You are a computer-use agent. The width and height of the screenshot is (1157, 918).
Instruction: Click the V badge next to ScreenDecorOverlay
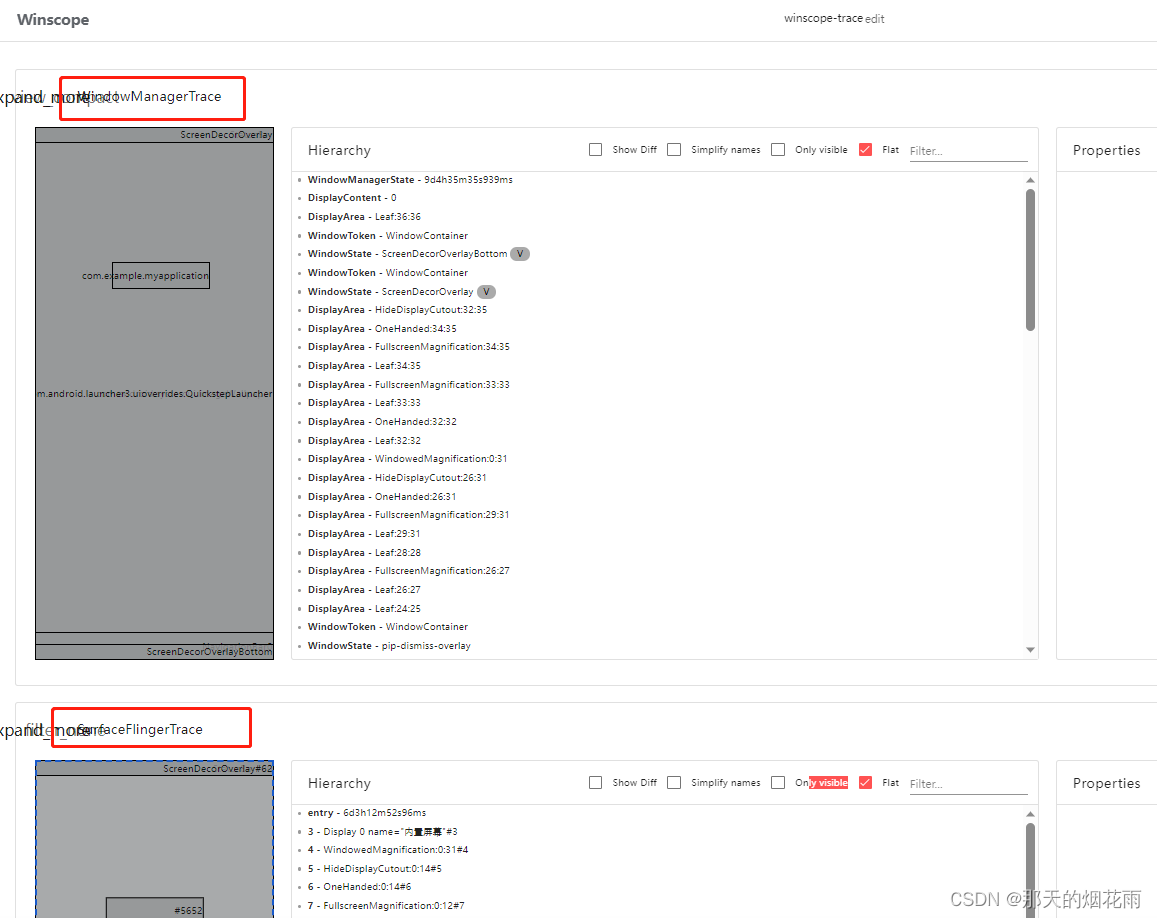487,291
